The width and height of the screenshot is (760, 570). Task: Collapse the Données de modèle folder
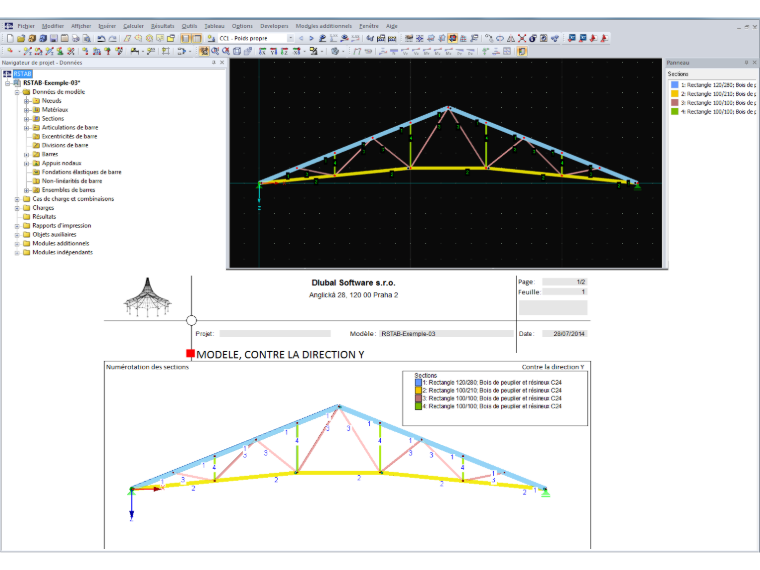pyautogui.click(x=17, y=92)
